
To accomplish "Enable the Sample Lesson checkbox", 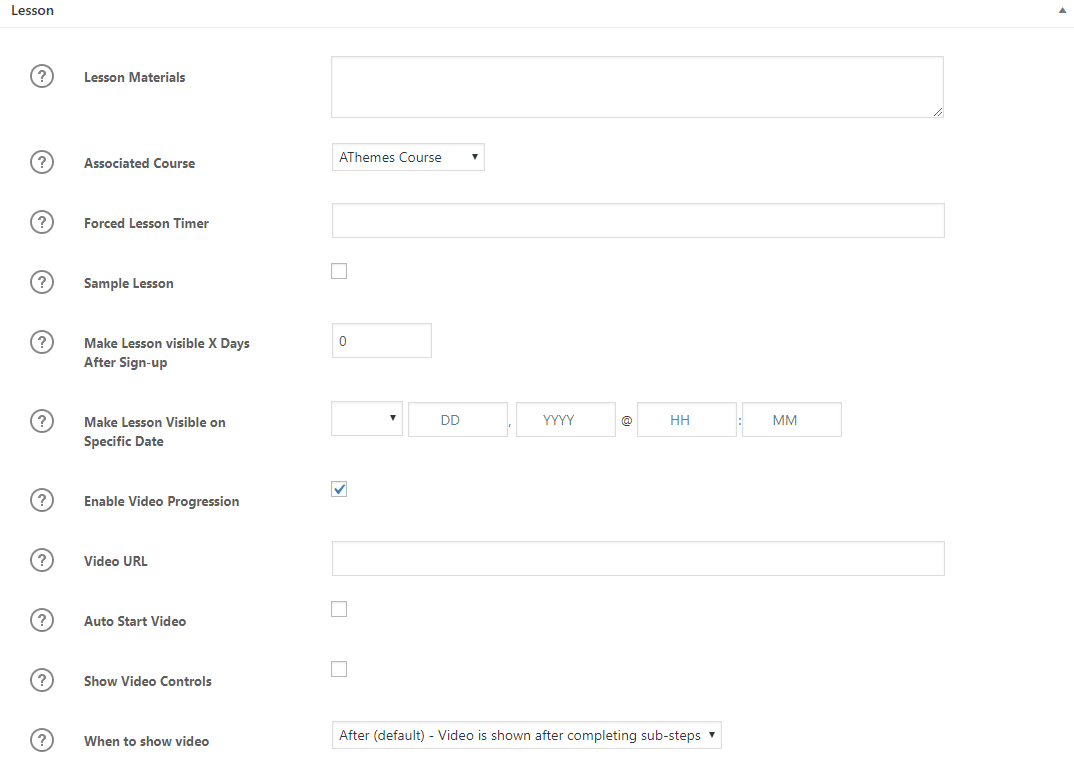I will [x=339, y=271].
